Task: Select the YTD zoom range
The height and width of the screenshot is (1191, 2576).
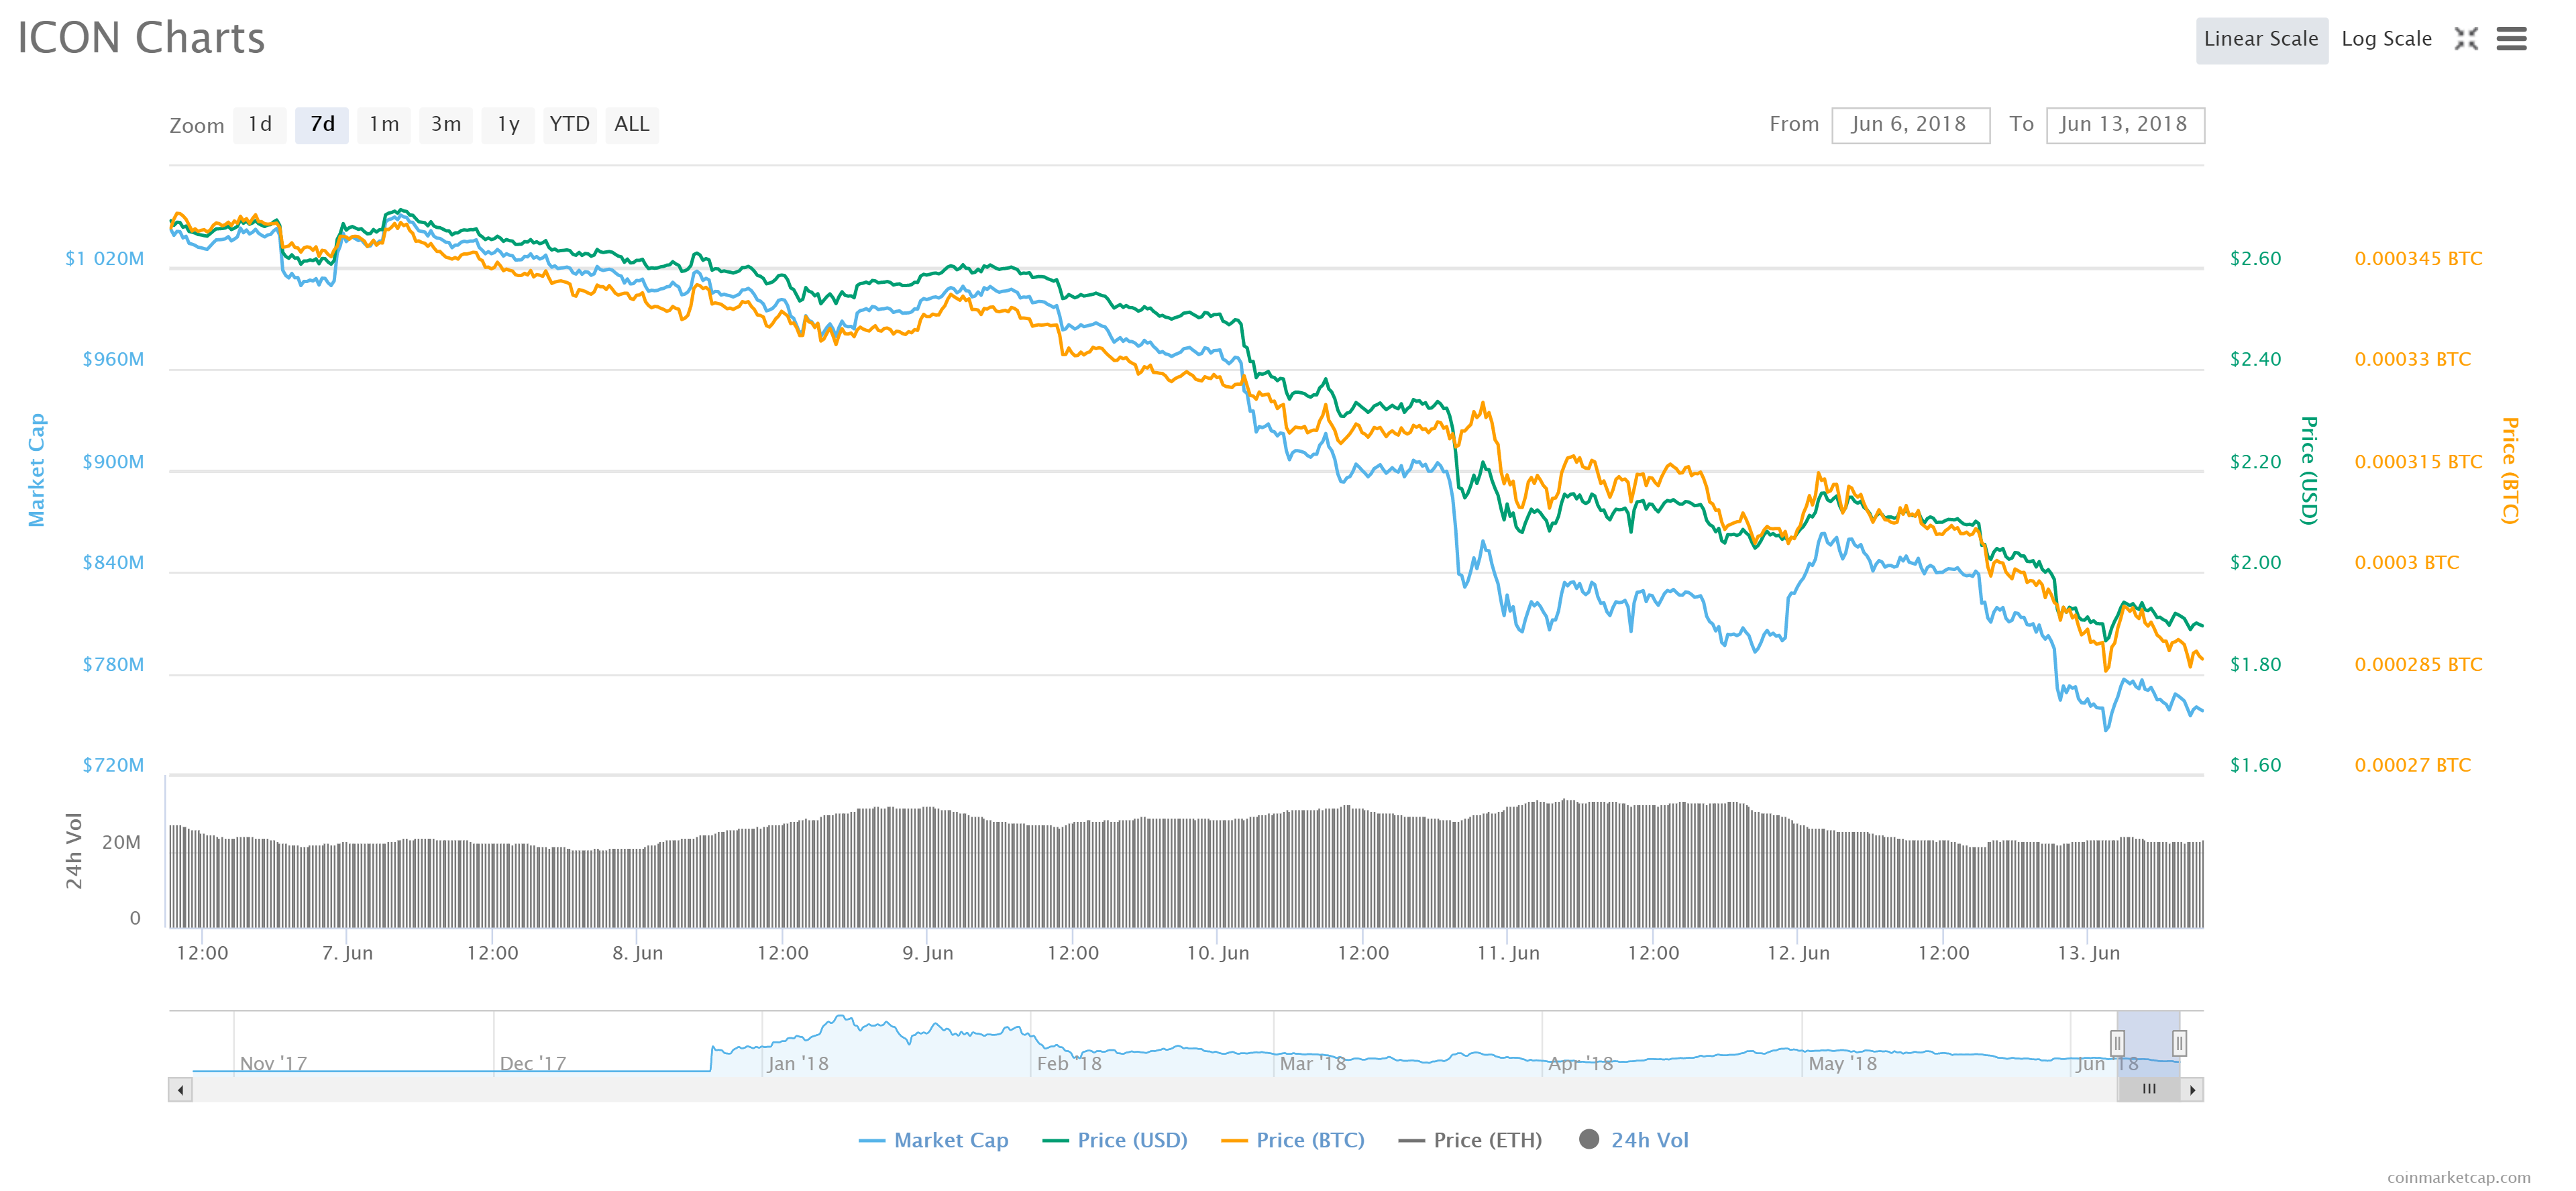Action: pyautogui.click(x=570, y=125)
